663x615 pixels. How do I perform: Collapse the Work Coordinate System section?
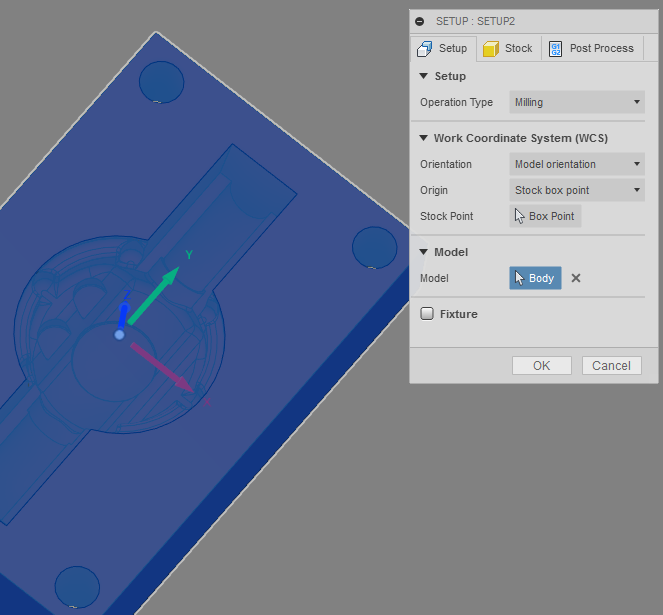(423, 138)
